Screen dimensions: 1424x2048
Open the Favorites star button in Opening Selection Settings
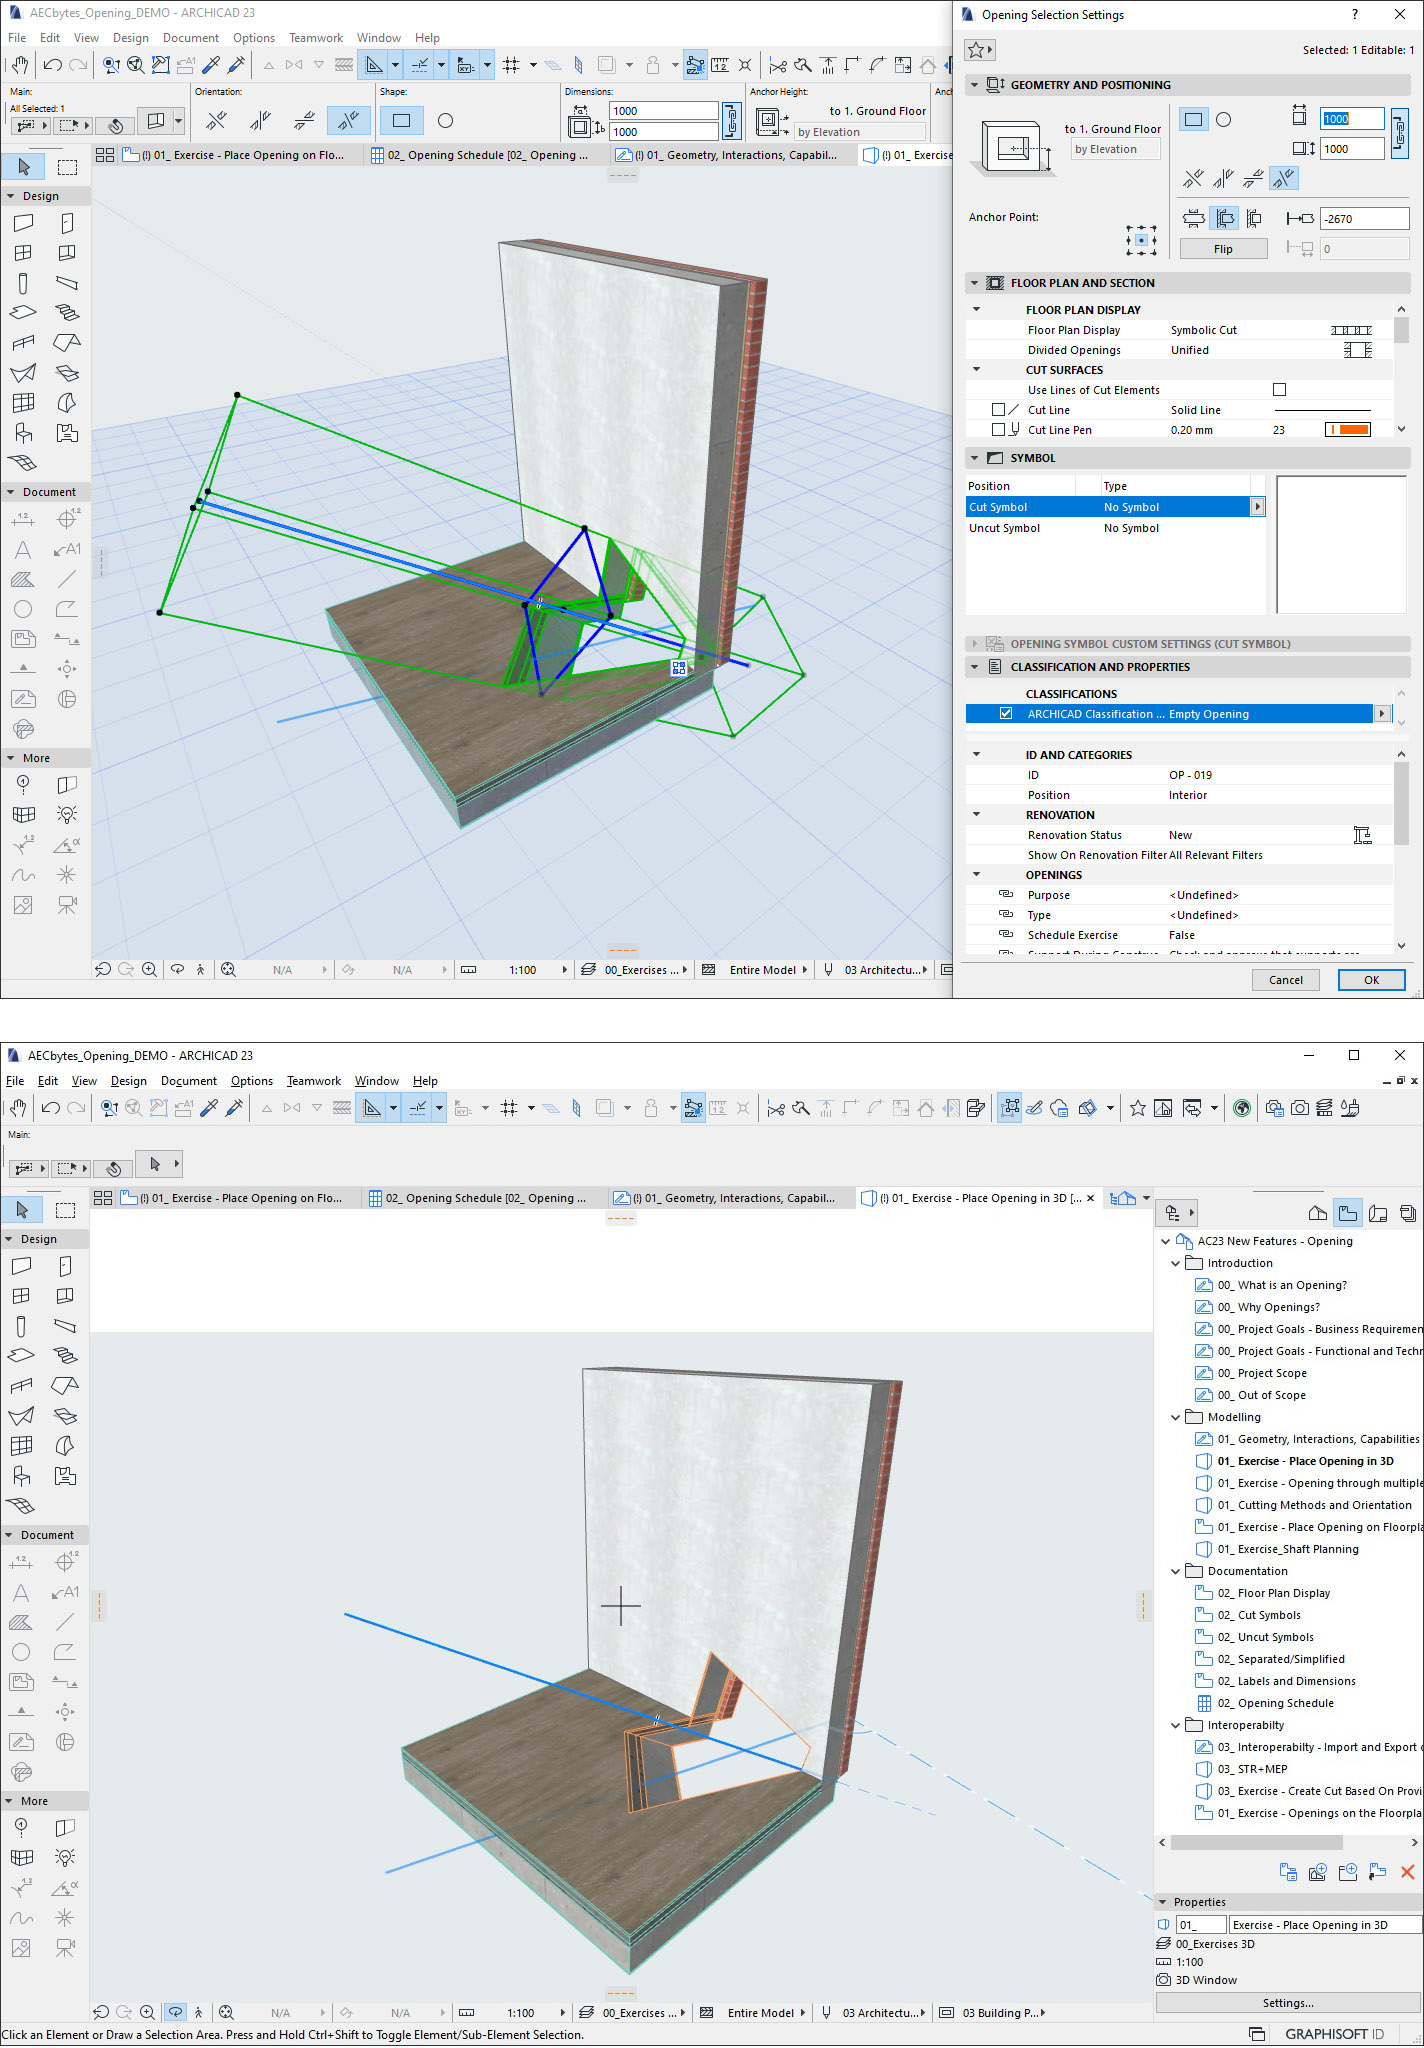coord(980,49)
